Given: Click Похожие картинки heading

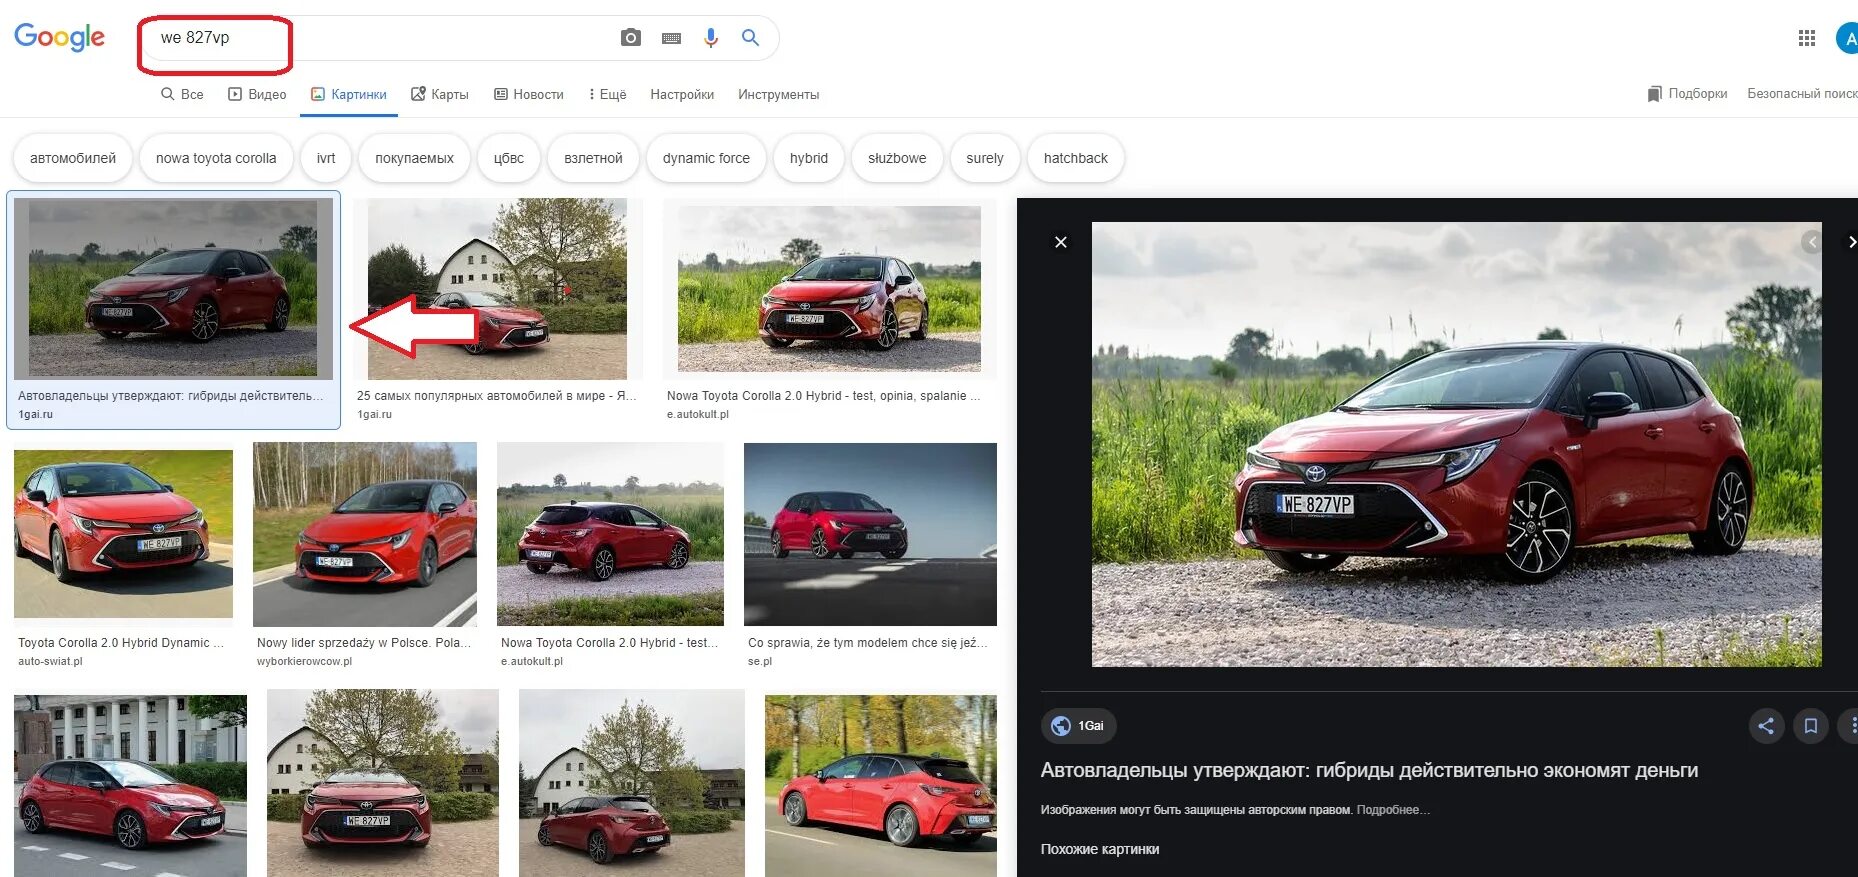Looking at the screenshot, I should 1100,849.
